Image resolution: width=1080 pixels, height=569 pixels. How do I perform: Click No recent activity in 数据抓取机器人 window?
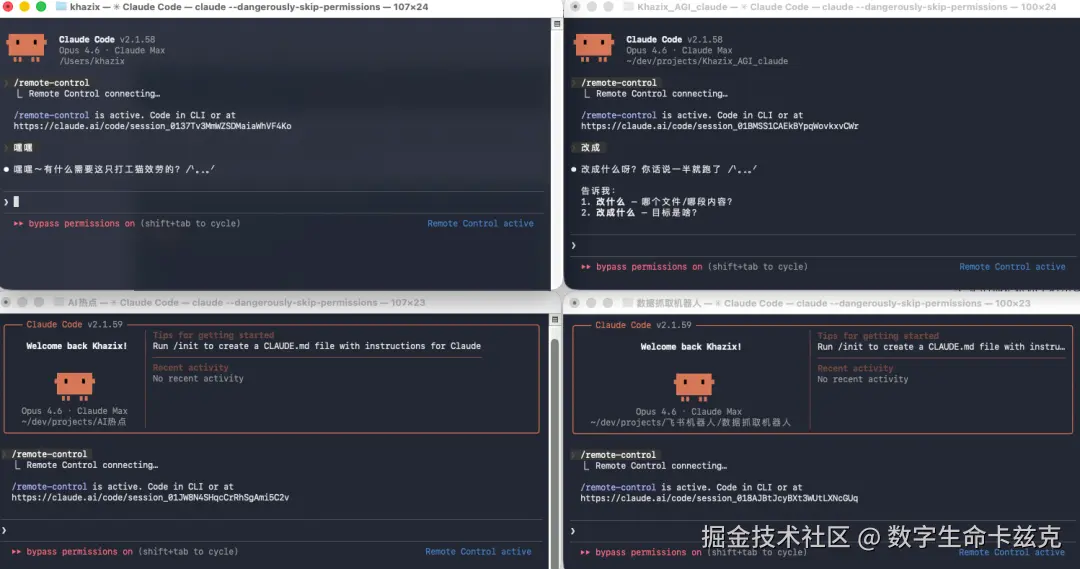point(862,379)
